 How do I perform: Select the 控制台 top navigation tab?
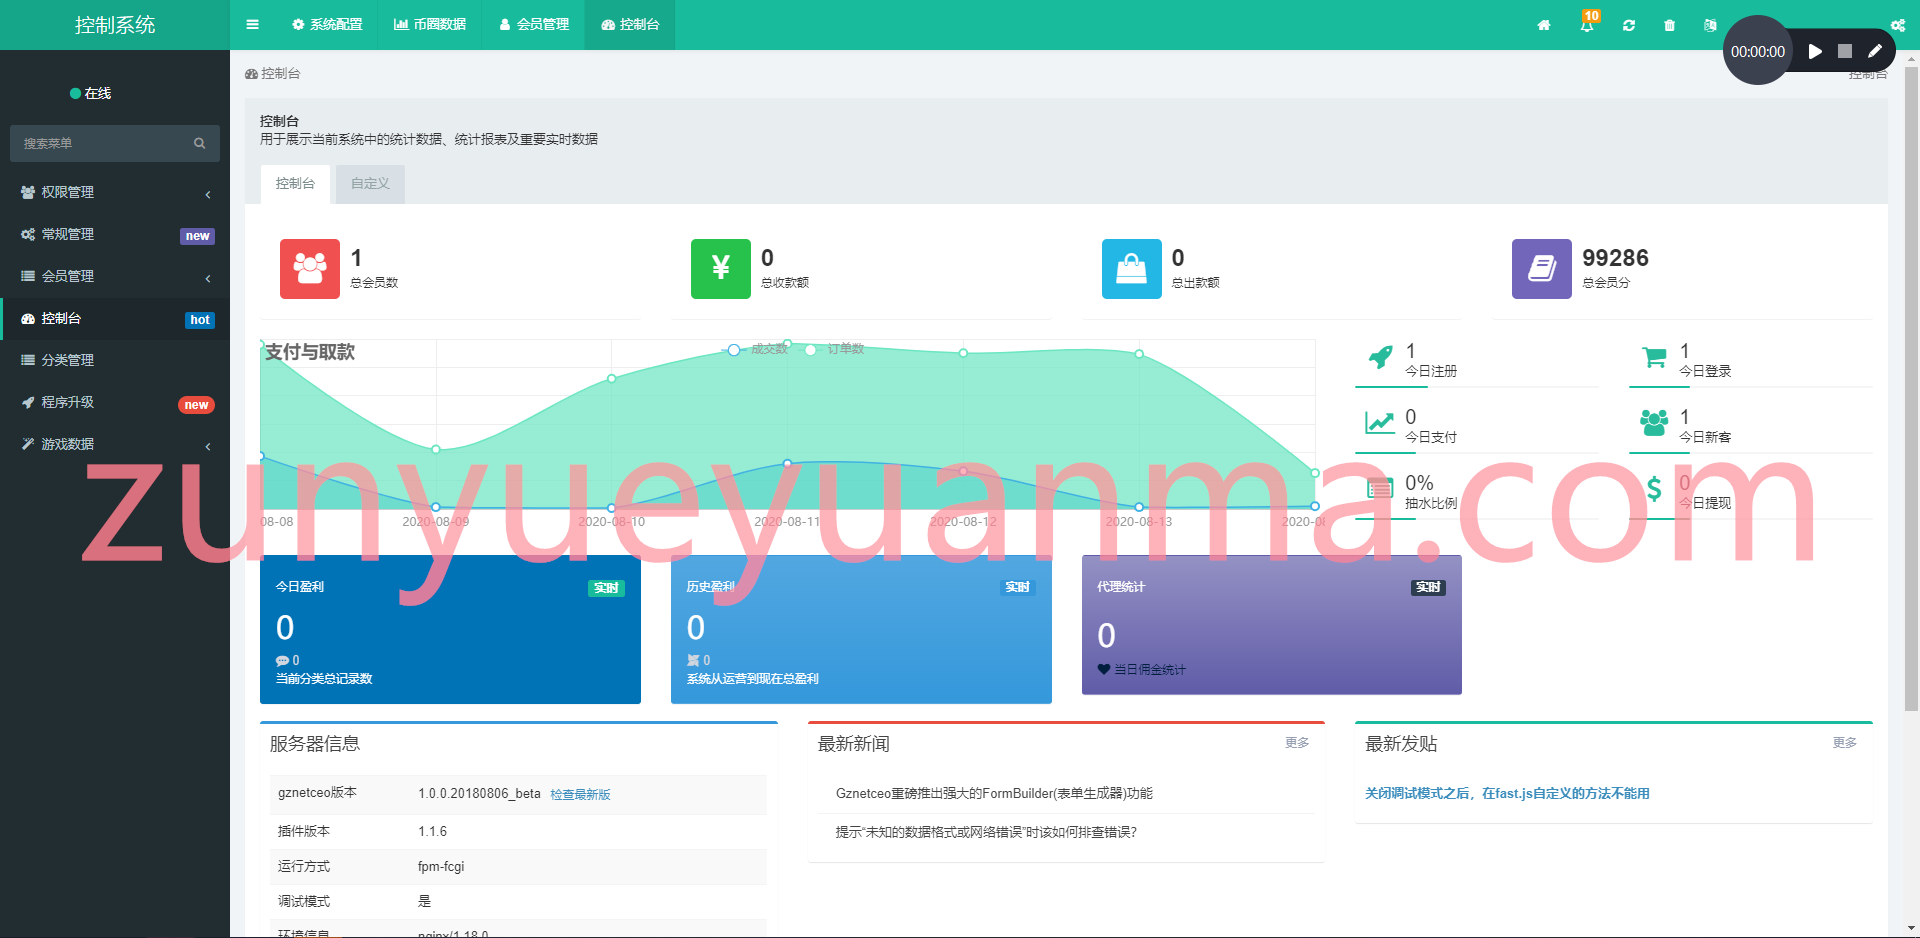[630, 25]
